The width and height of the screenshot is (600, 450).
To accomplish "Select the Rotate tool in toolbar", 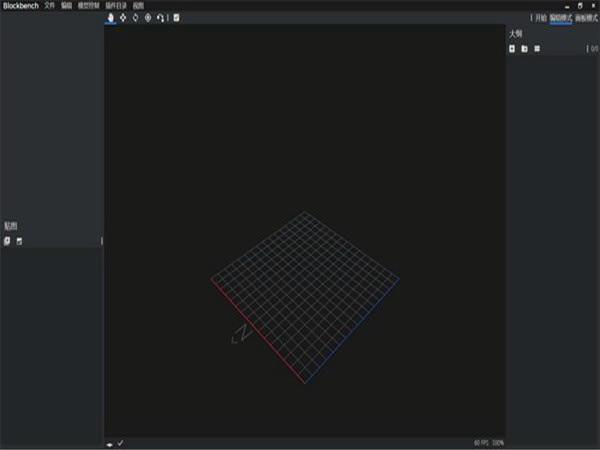I will click(x=135, y=18).
